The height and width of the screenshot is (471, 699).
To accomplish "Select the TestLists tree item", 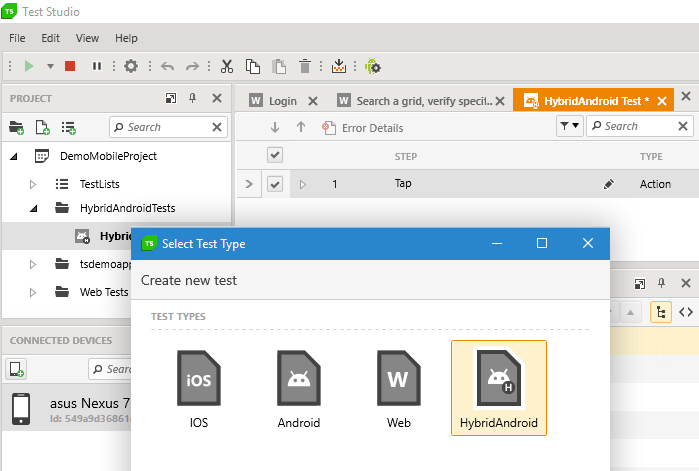I will click(x=99, y=184).
